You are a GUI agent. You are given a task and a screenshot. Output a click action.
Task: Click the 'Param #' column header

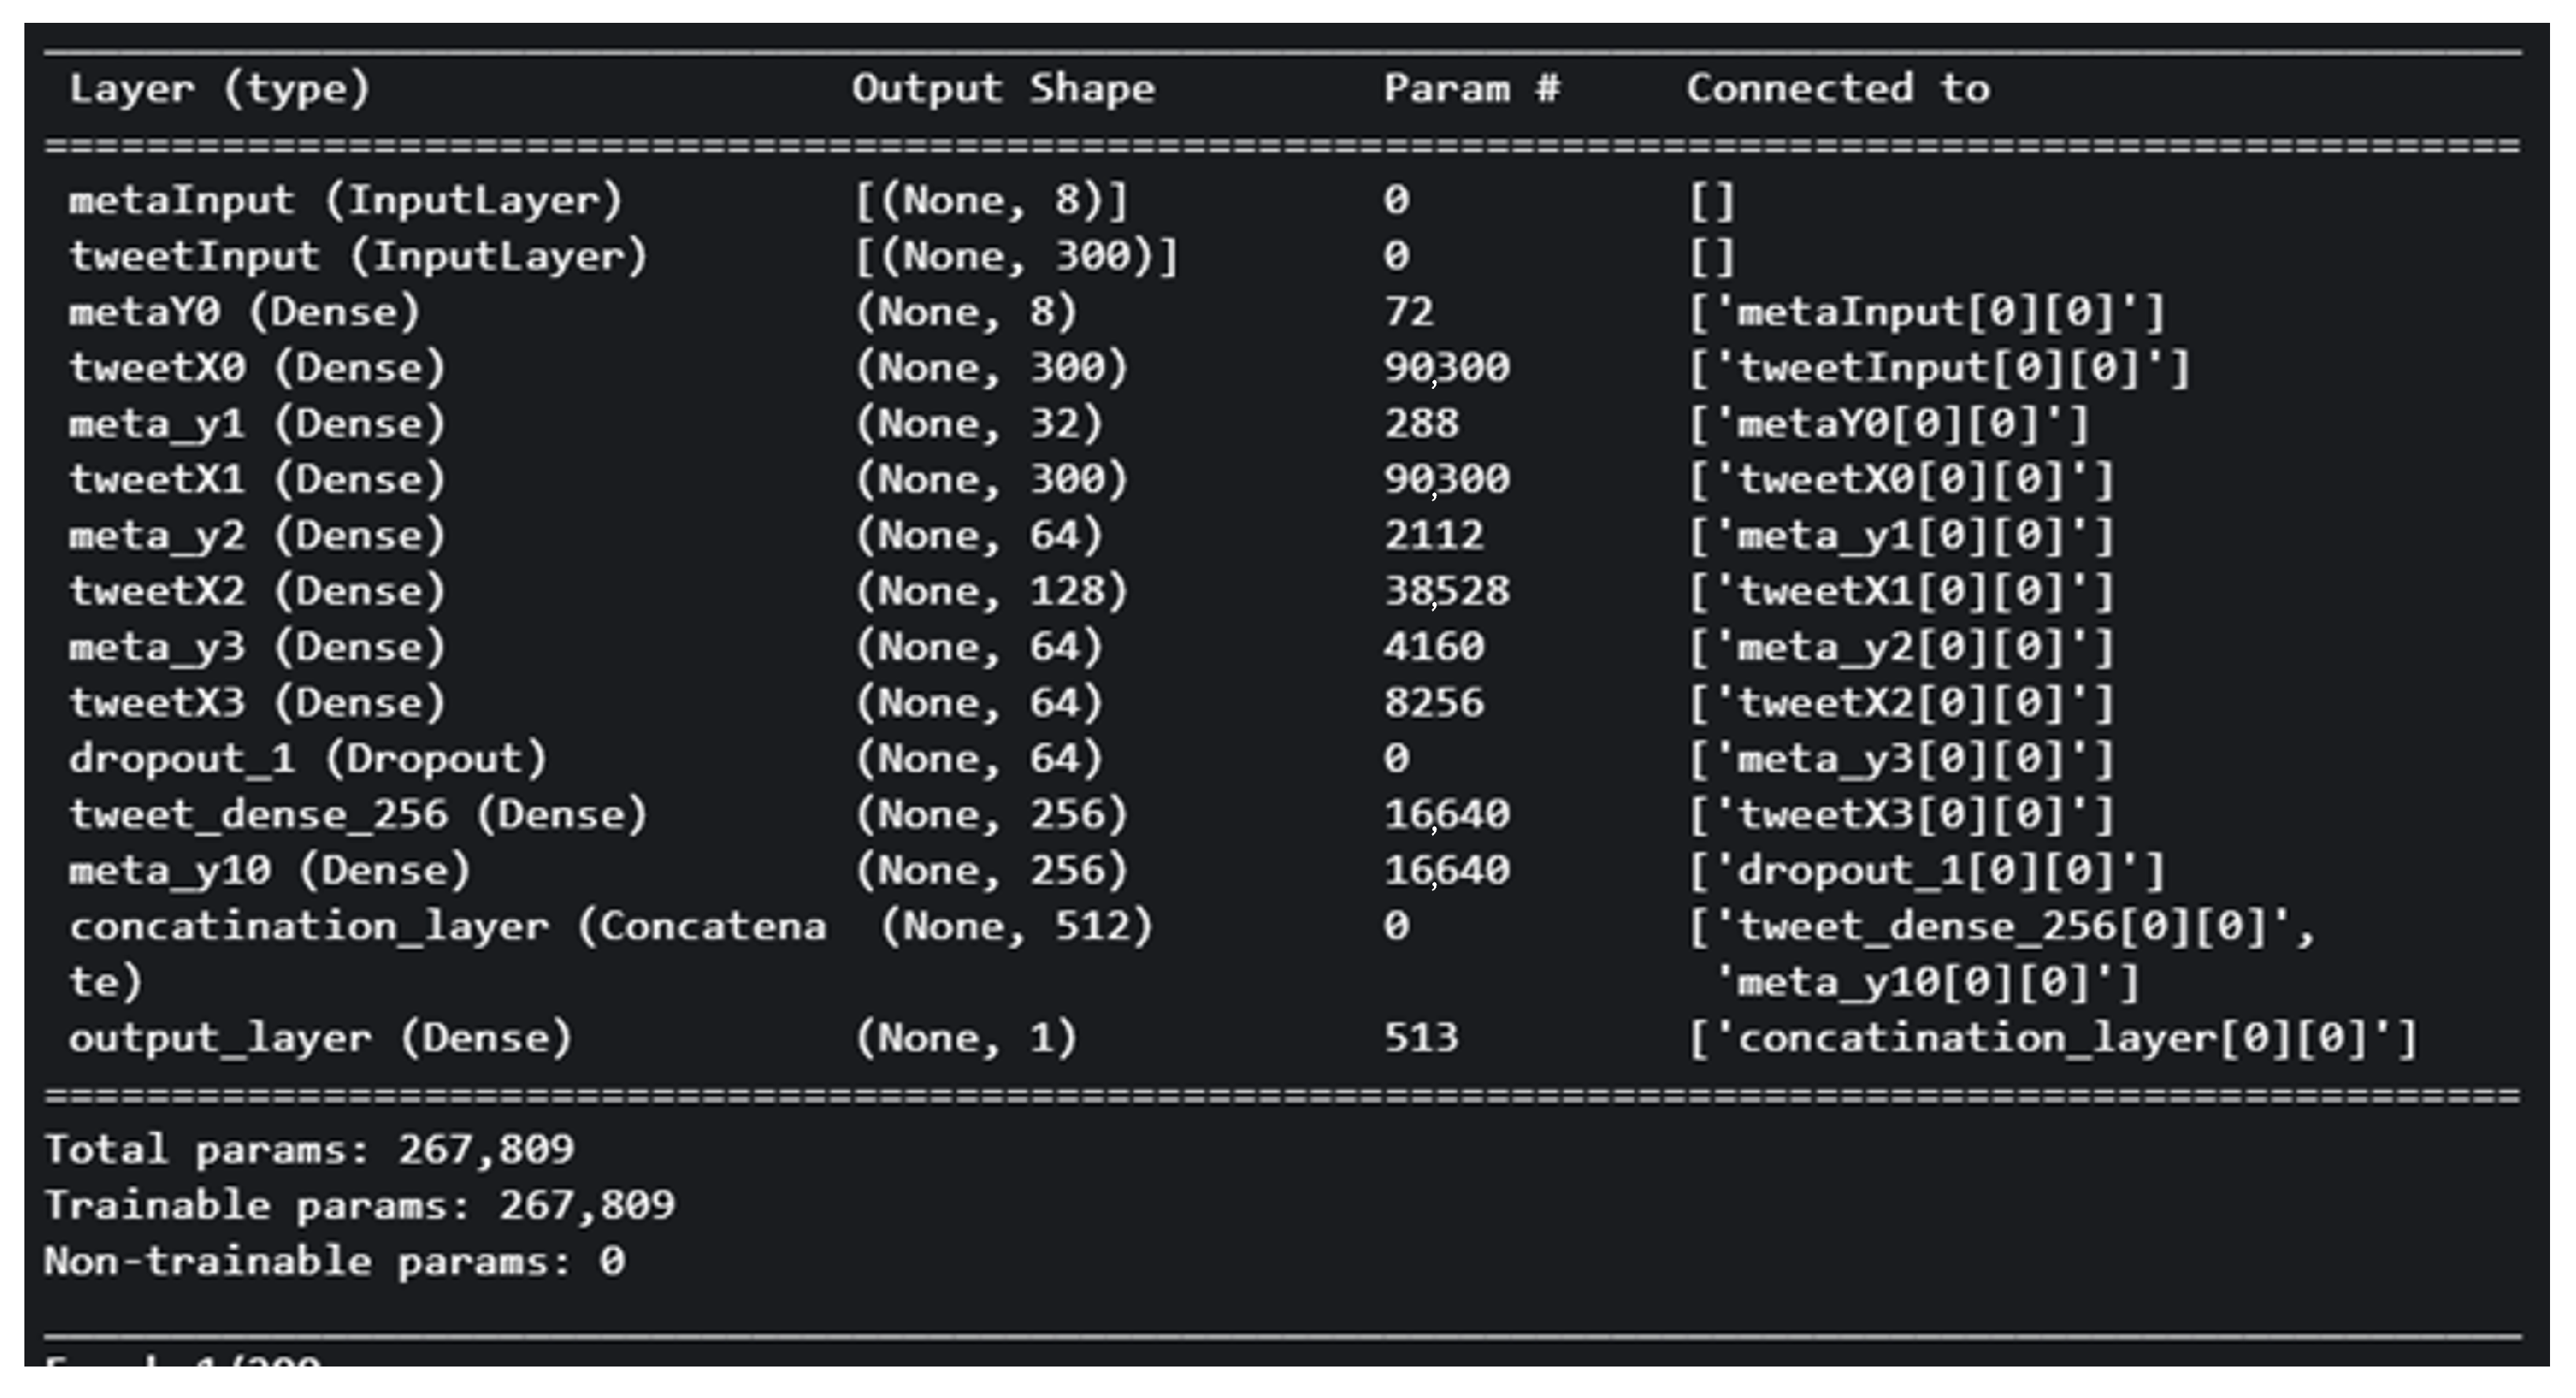click(1471, 89)
